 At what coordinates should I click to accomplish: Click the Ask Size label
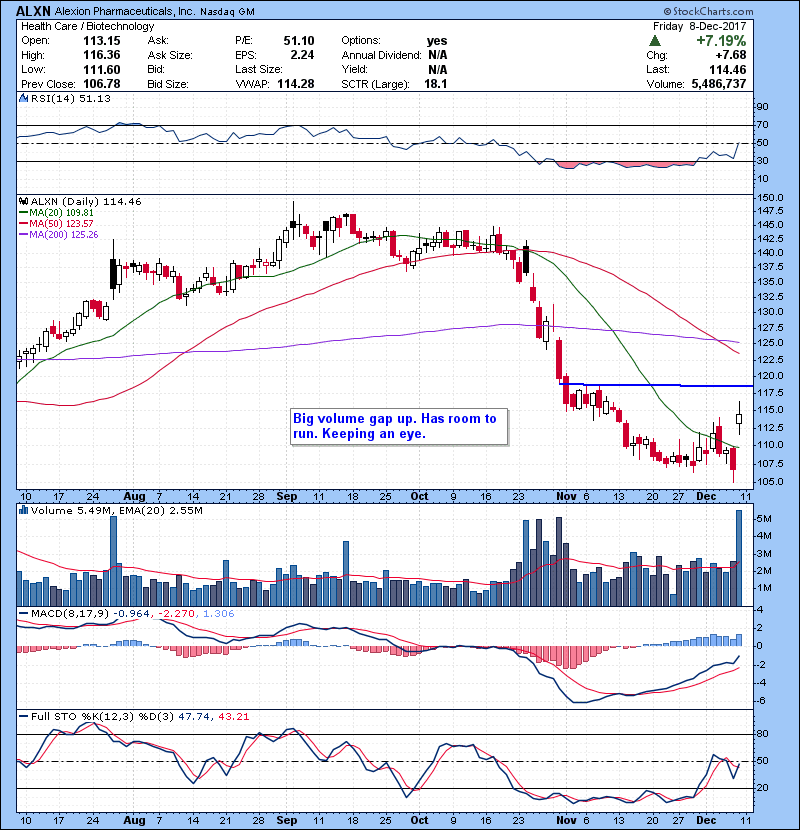170,55
